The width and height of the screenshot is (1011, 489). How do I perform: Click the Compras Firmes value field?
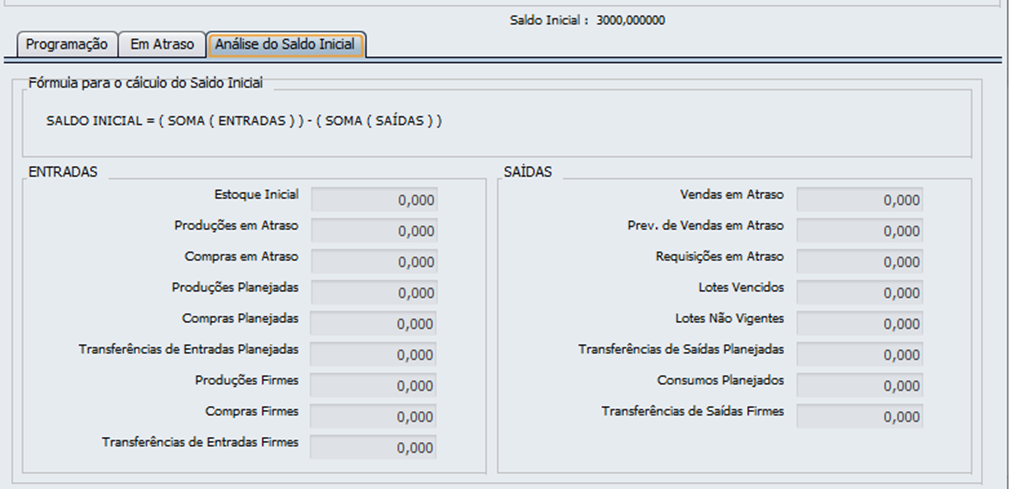[374, 417]
